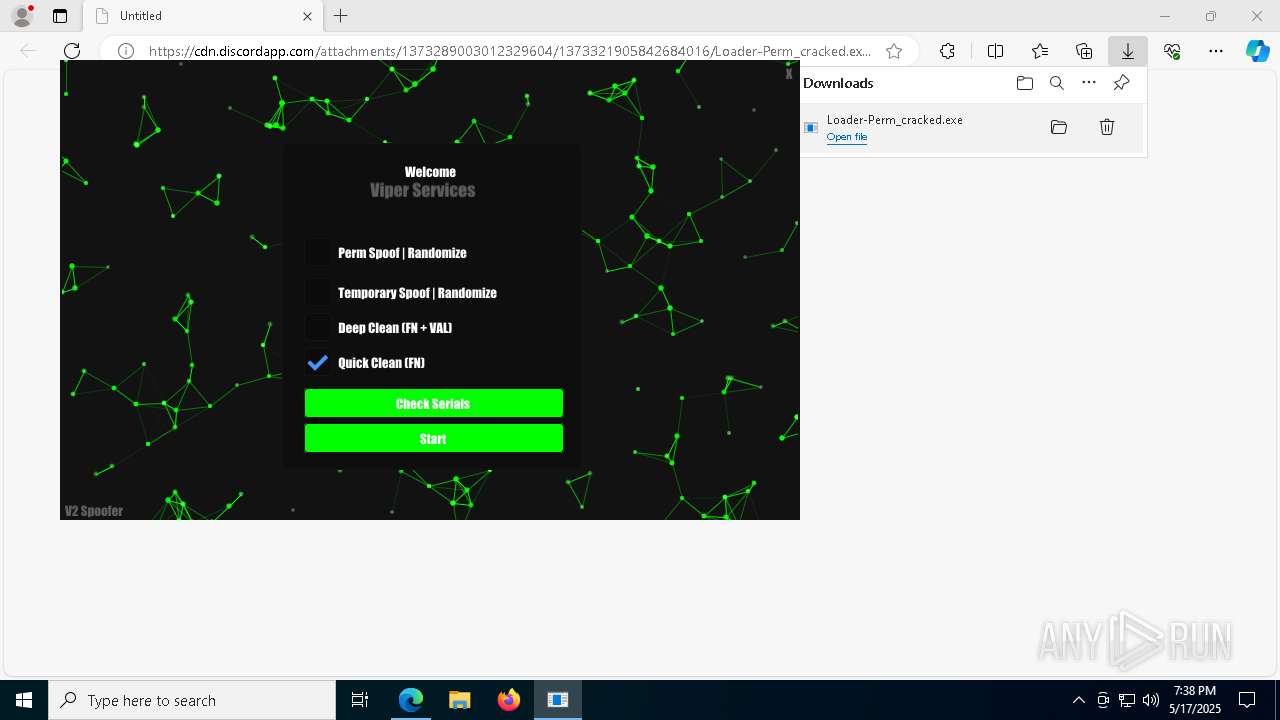Viewport: 1280px width, 720px height.
Task: Click the taskbar search box
Action: point(192,700)
